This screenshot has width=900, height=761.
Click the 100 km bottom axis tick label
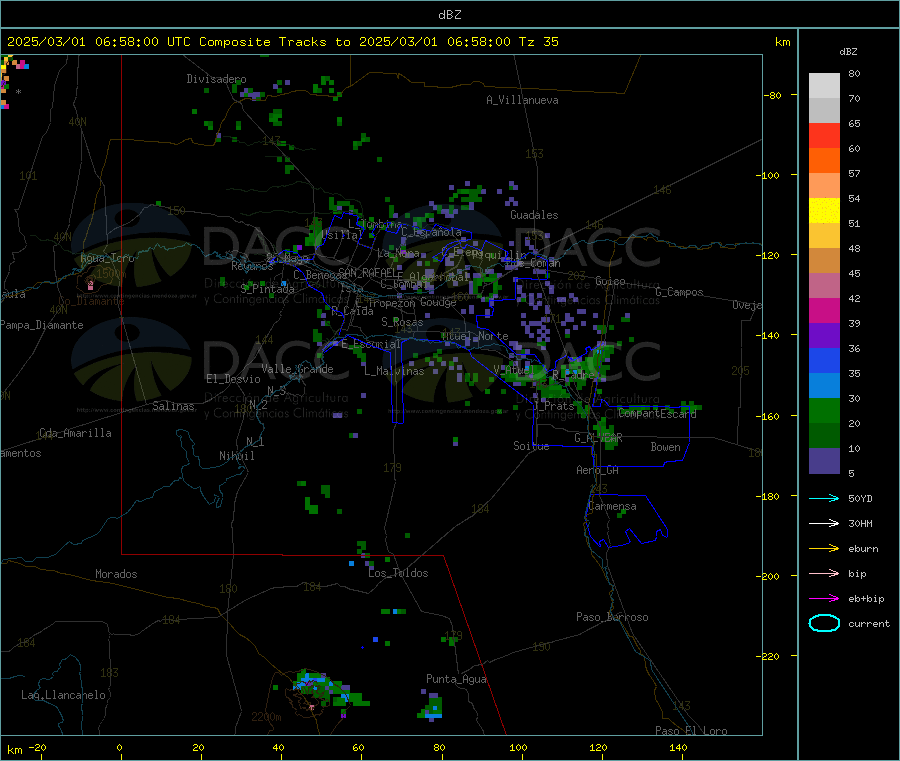518,747
